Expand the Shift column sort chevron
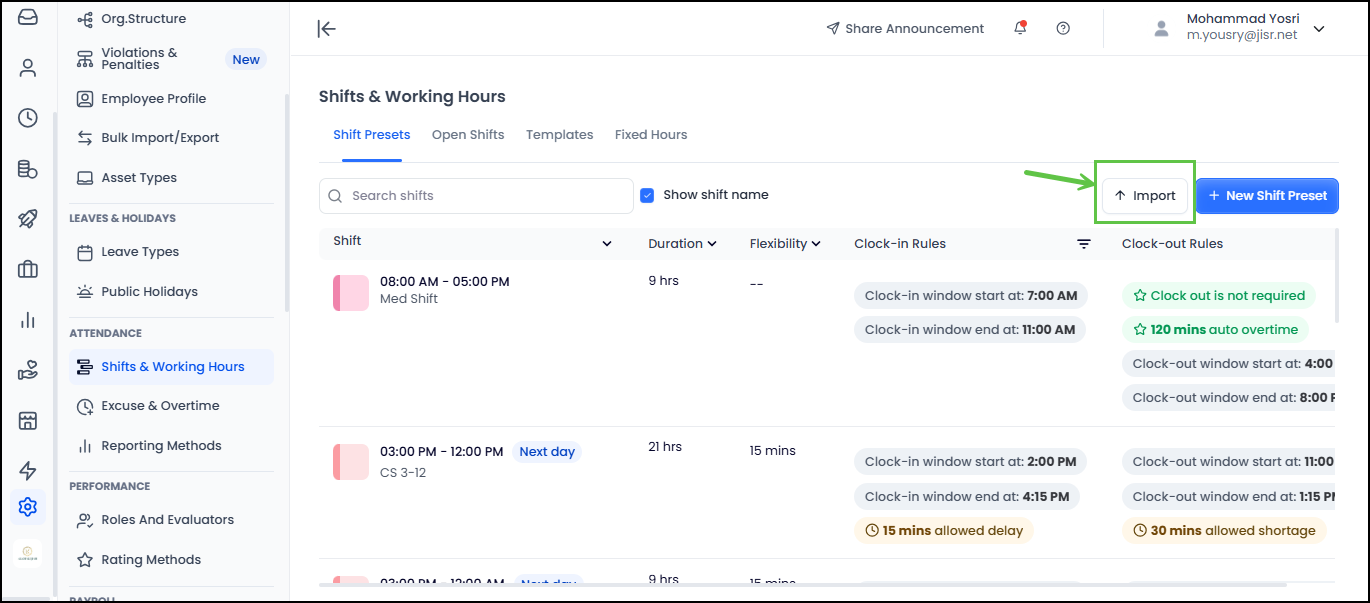 (606, 244)
